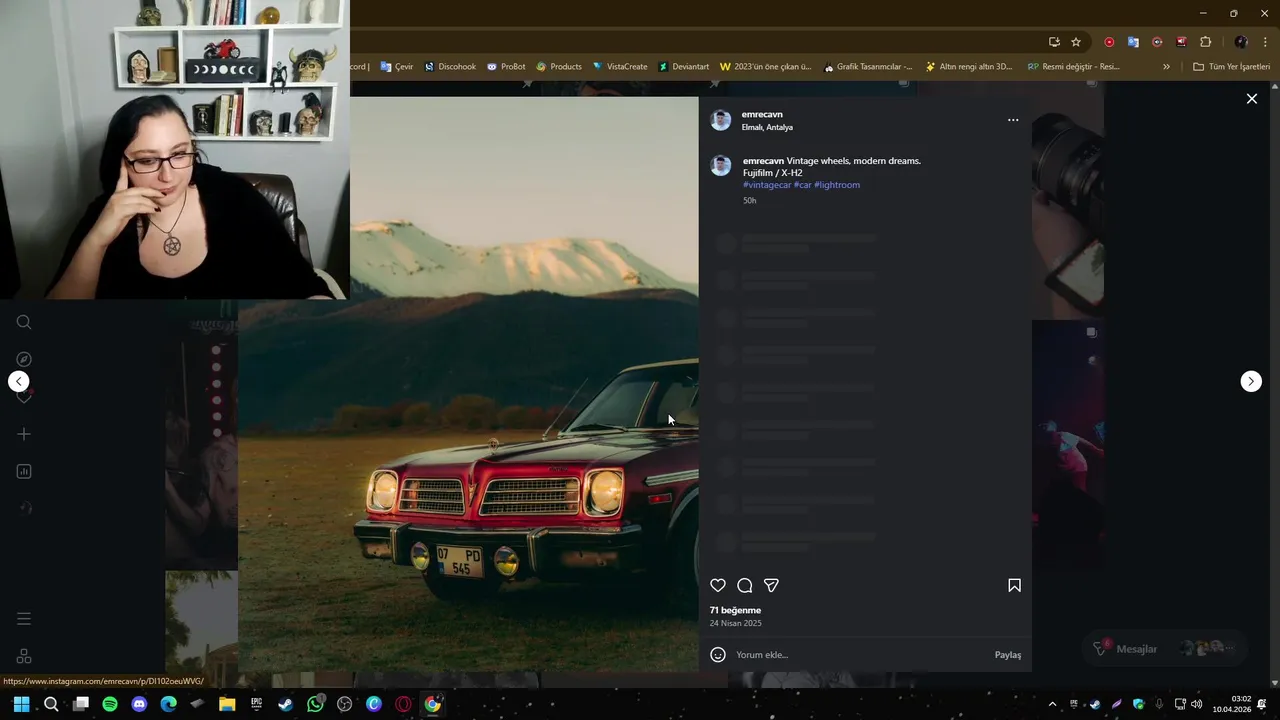Open Google Translate extension icon

tap(1133, 42)
